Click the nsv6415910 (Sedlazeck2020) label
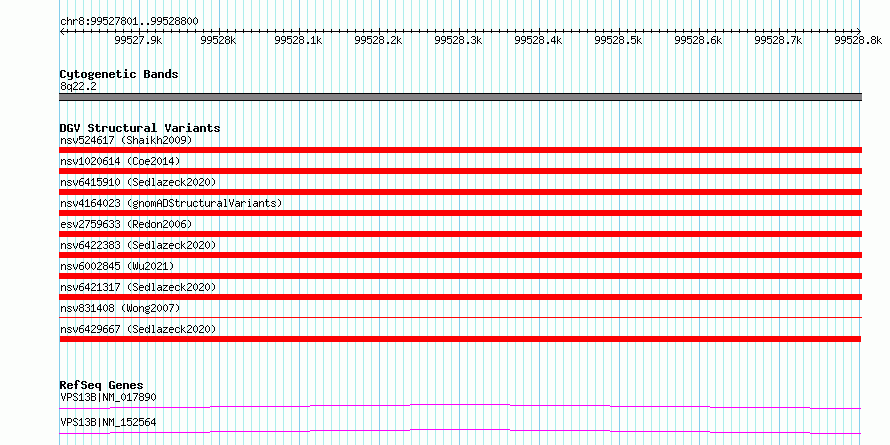This screenshot has height=445, width=890. [x=138, y=182]
